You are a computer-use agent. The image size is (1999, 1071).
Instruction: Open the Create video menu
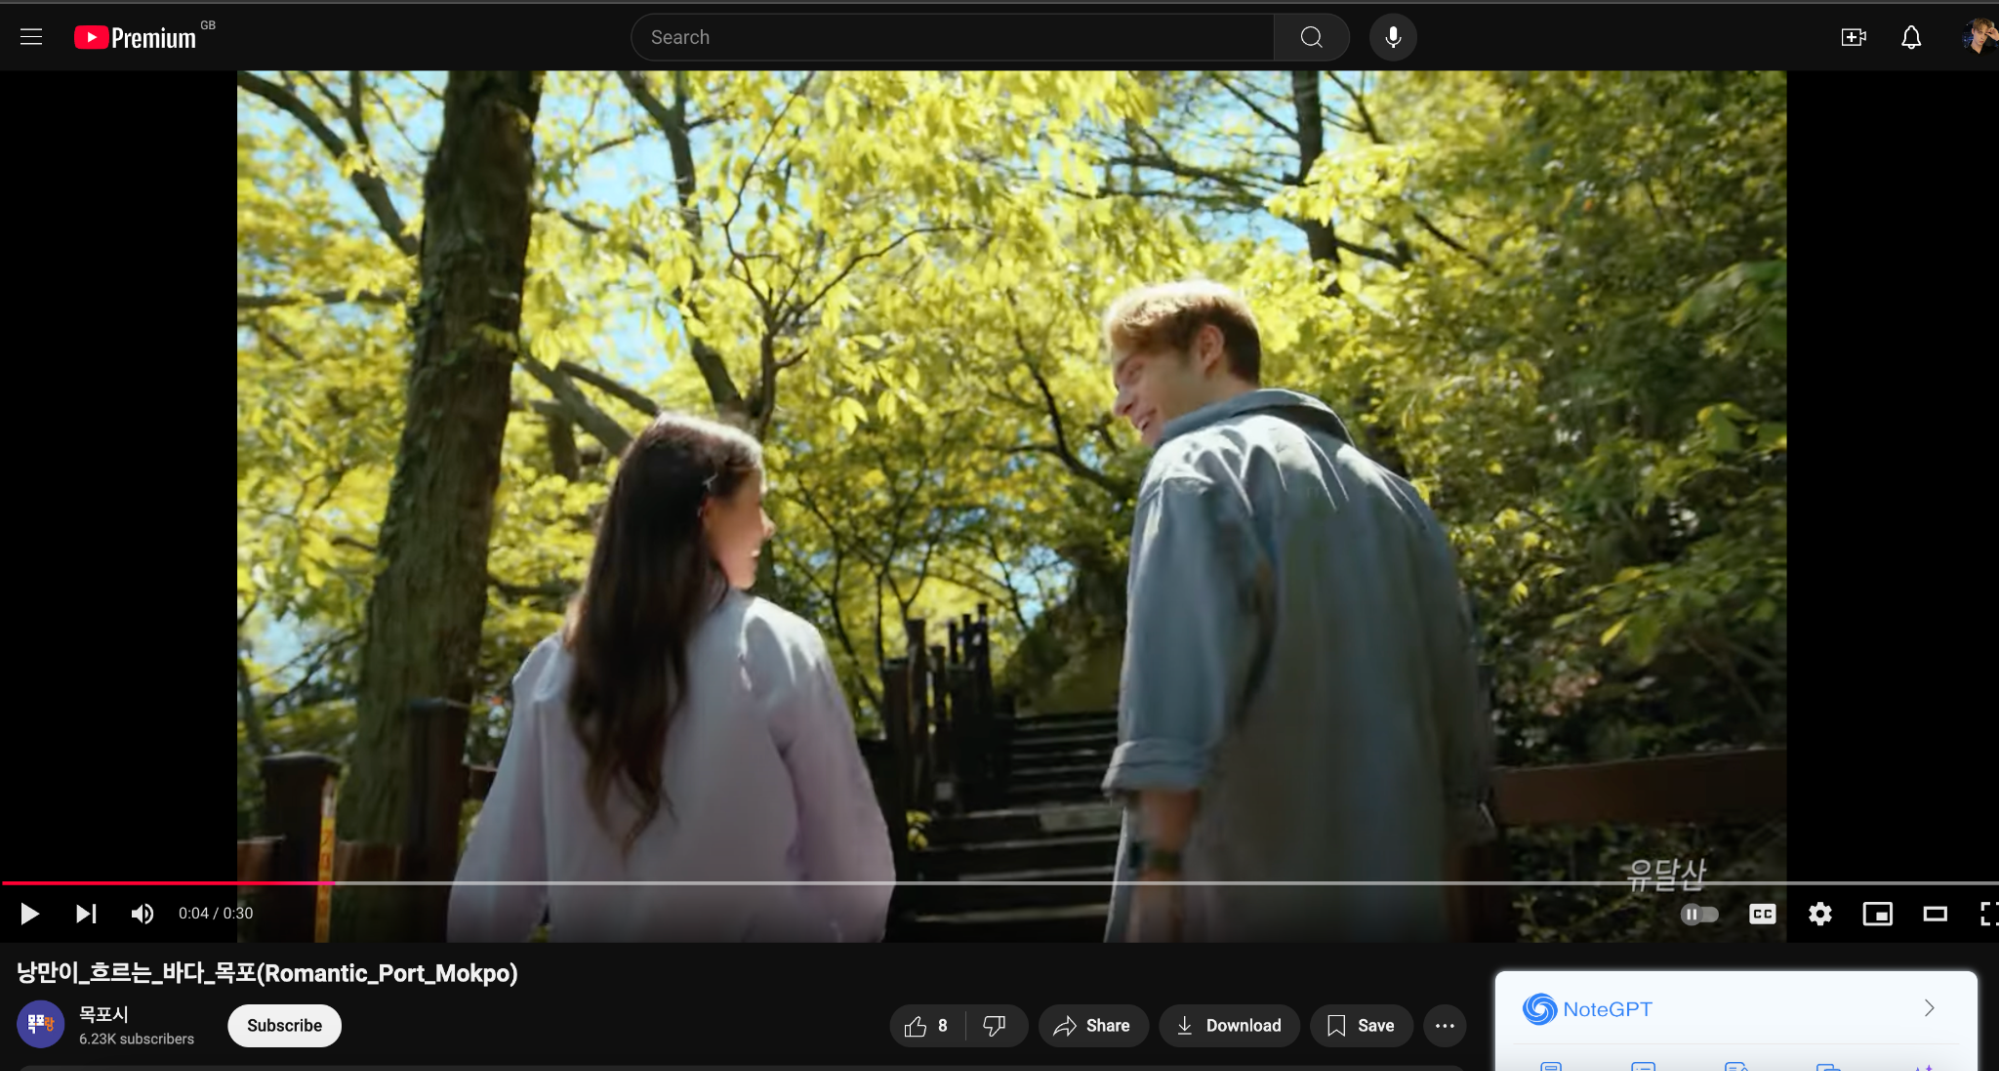pyautogui.click(x=1853, y=37)
